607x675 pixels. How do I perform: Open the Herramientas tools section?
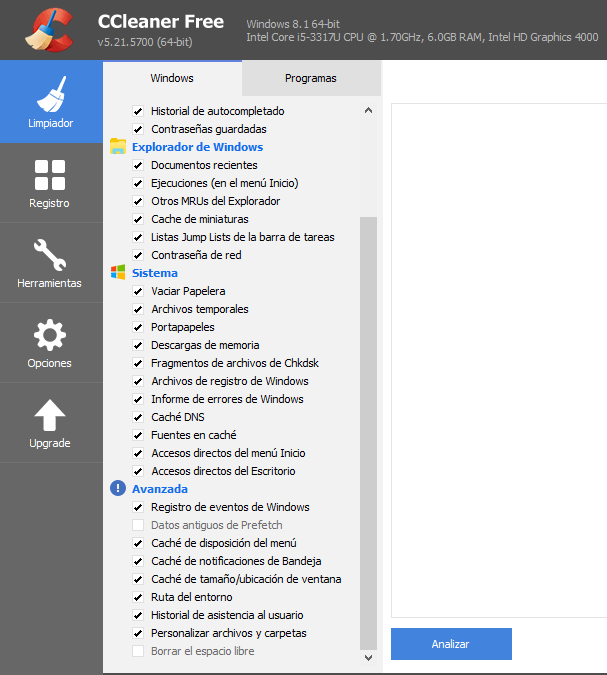pos(51,263)
